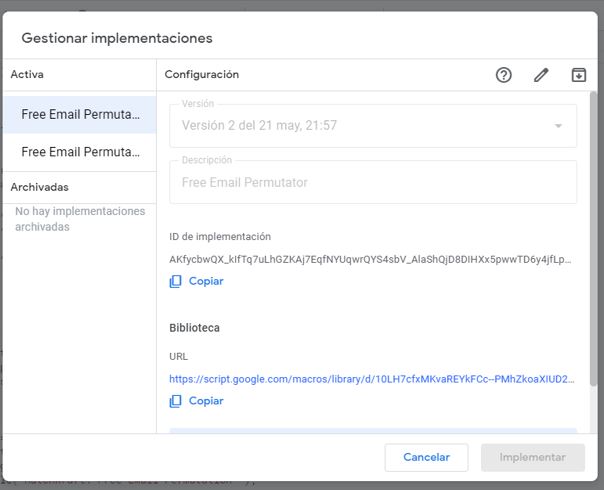The image size is (604, 490).
Task: Click the copy icon under the Biblioteca URL
Action: (175, 401)
